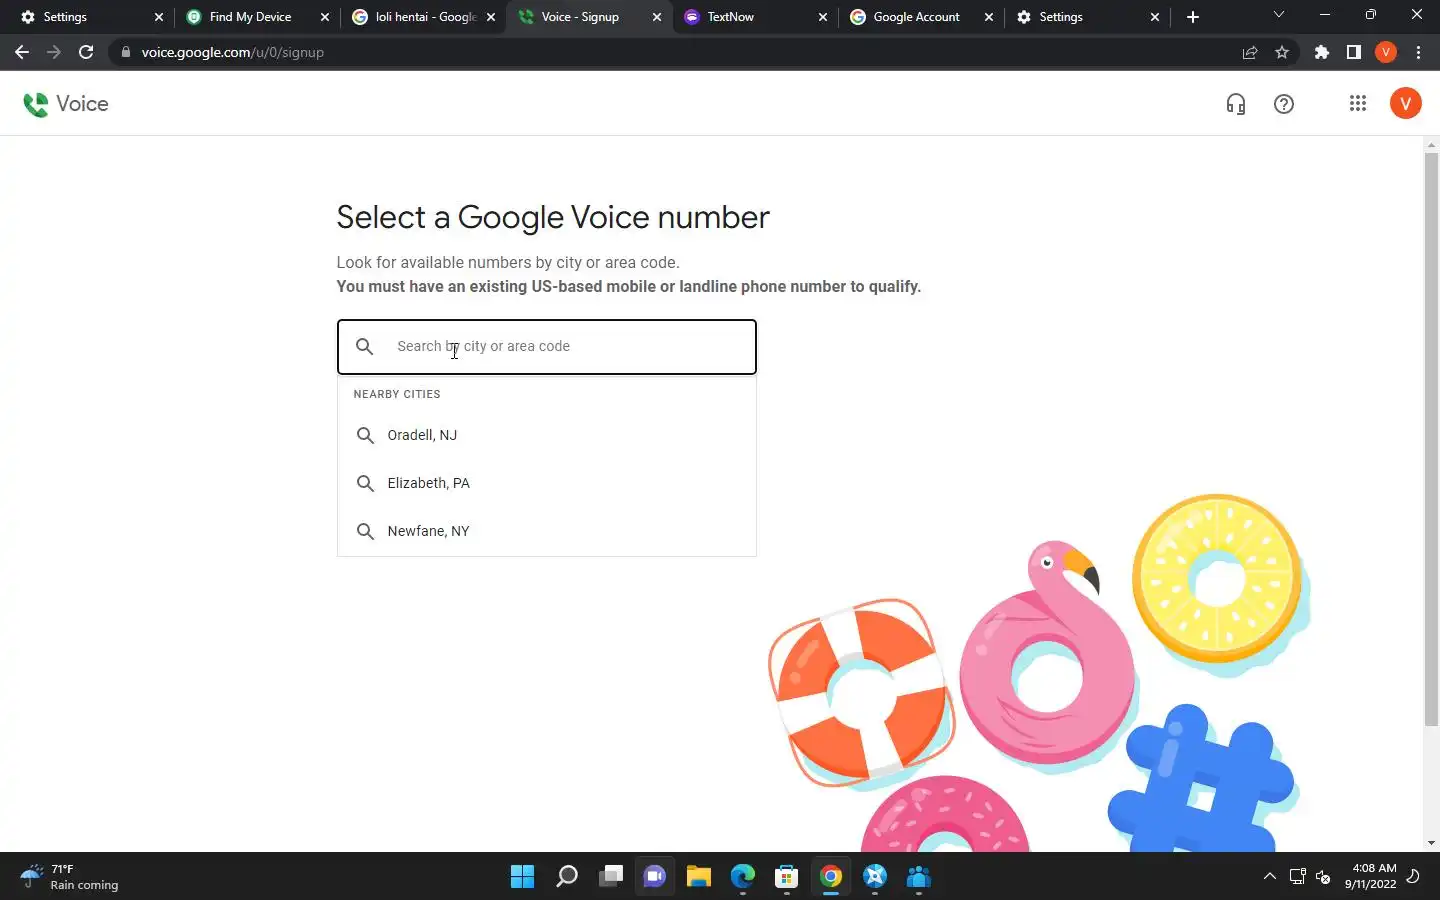Open the Windows Start menu
1440x900 pixels.
tap(522, 877)
